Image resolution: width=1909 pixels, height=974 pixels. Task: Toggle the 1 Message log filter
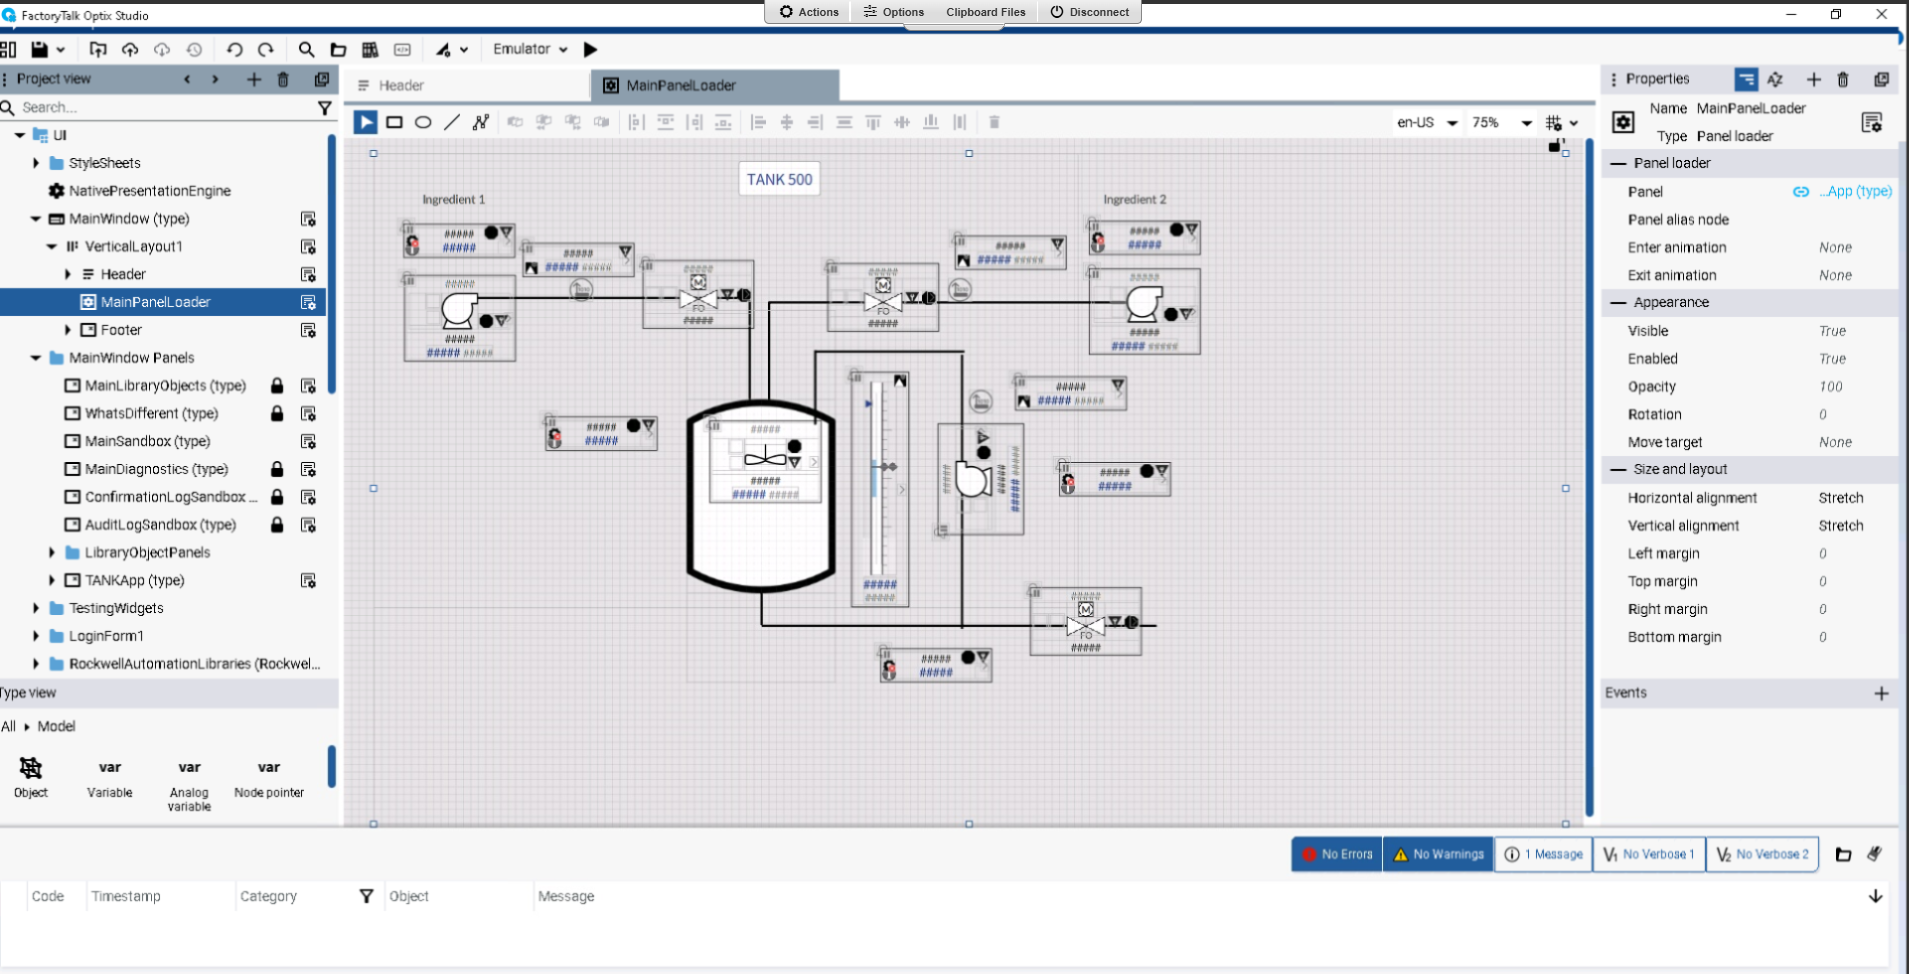[x=1543, y=854]
